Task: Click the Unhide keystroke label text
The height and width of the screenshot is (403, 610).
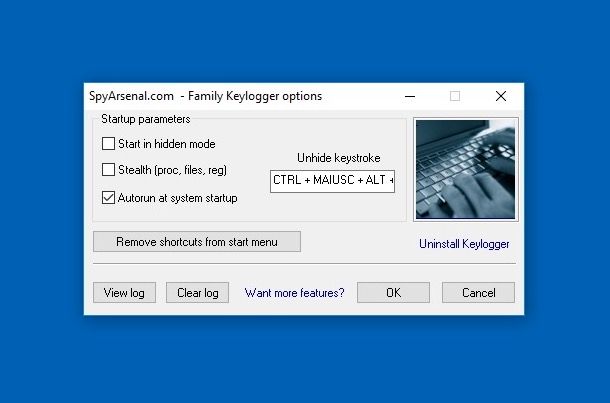Action: [338, 158]
